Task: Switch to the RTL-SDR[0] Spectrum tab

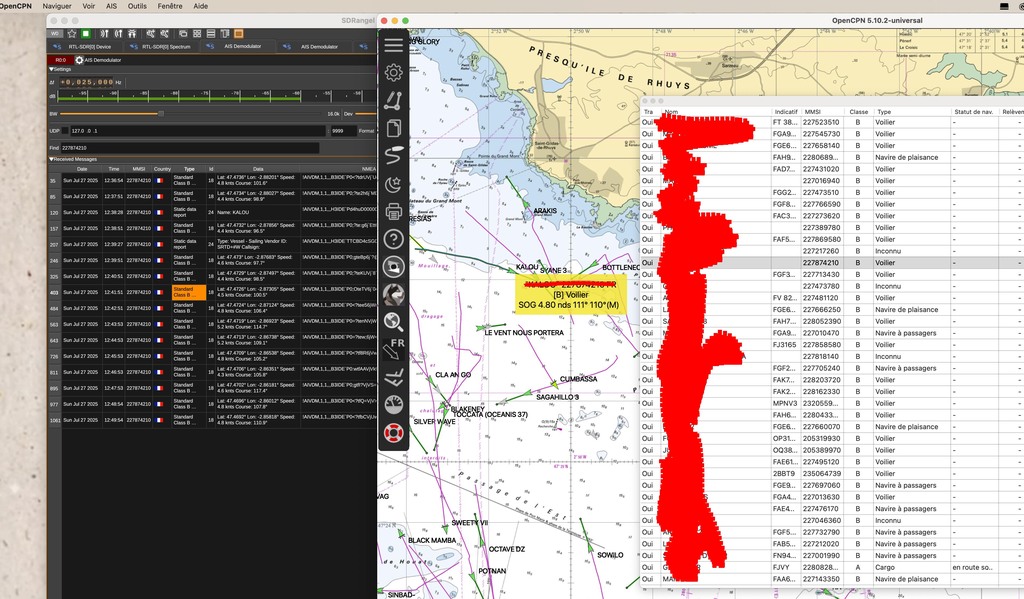Action: click(x=160, y=46)
